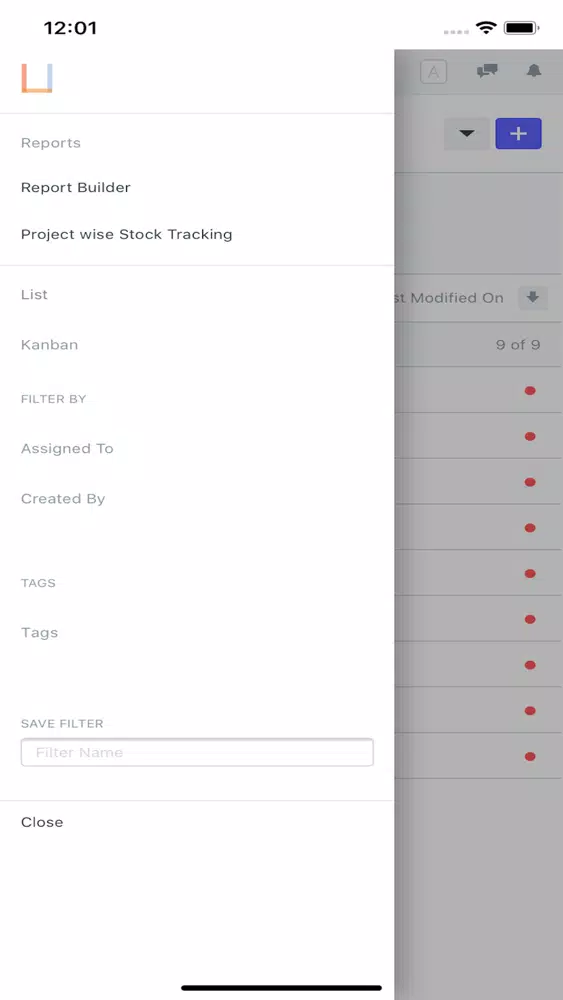
Task: Expand the dropdown caret next to plus button
Action: pos(467,133)
